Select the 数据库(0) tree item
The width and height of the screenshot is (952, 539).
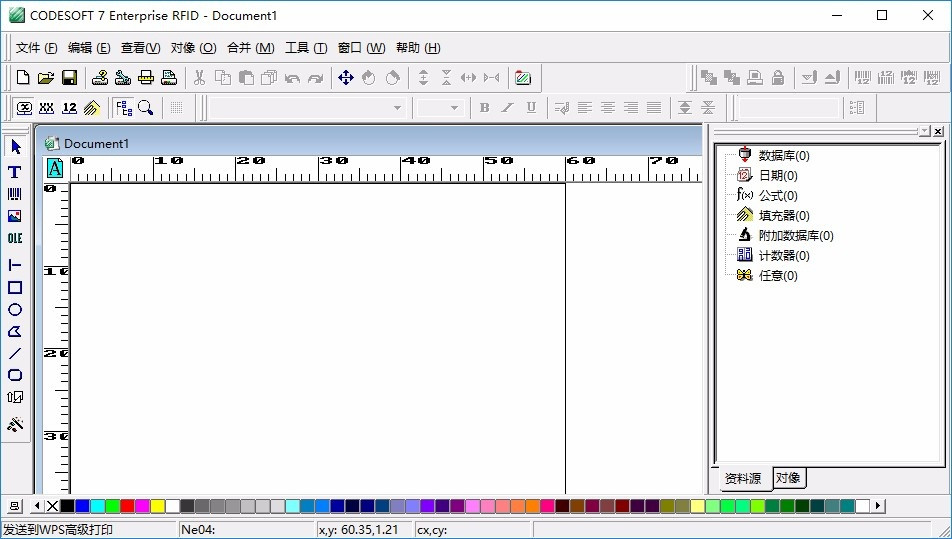pyautogui.click(x=784, y=155)
